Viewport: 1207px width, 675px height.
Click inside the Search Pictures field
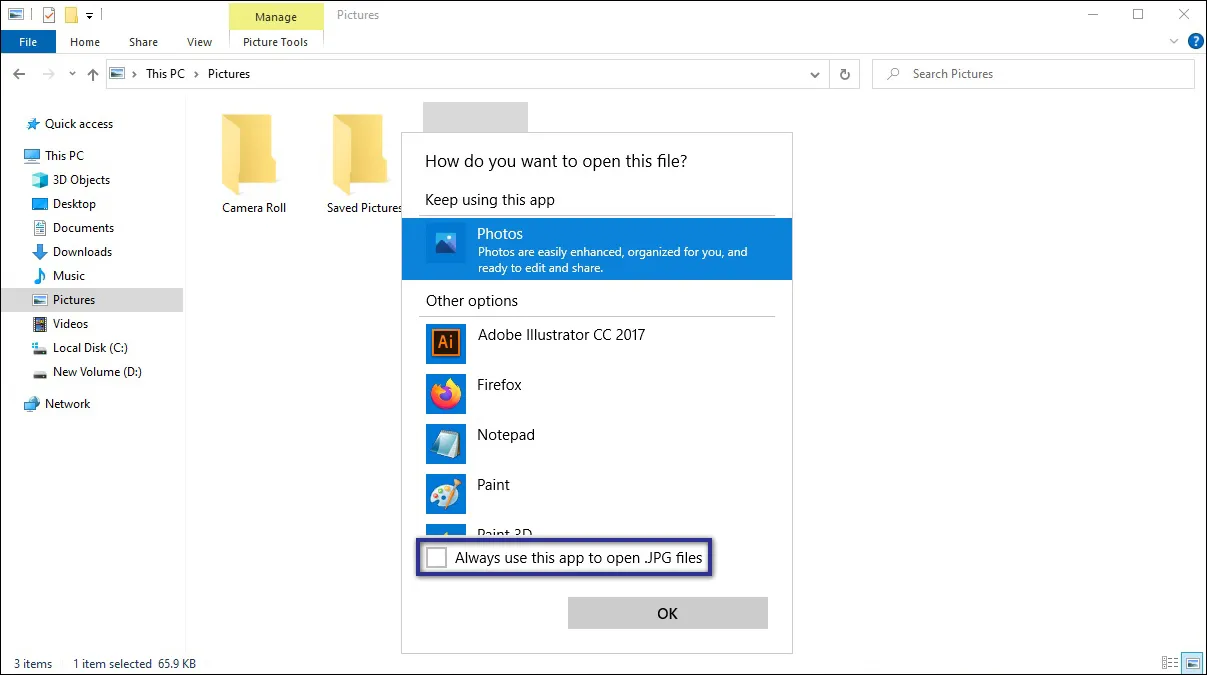click(1000, 73)
